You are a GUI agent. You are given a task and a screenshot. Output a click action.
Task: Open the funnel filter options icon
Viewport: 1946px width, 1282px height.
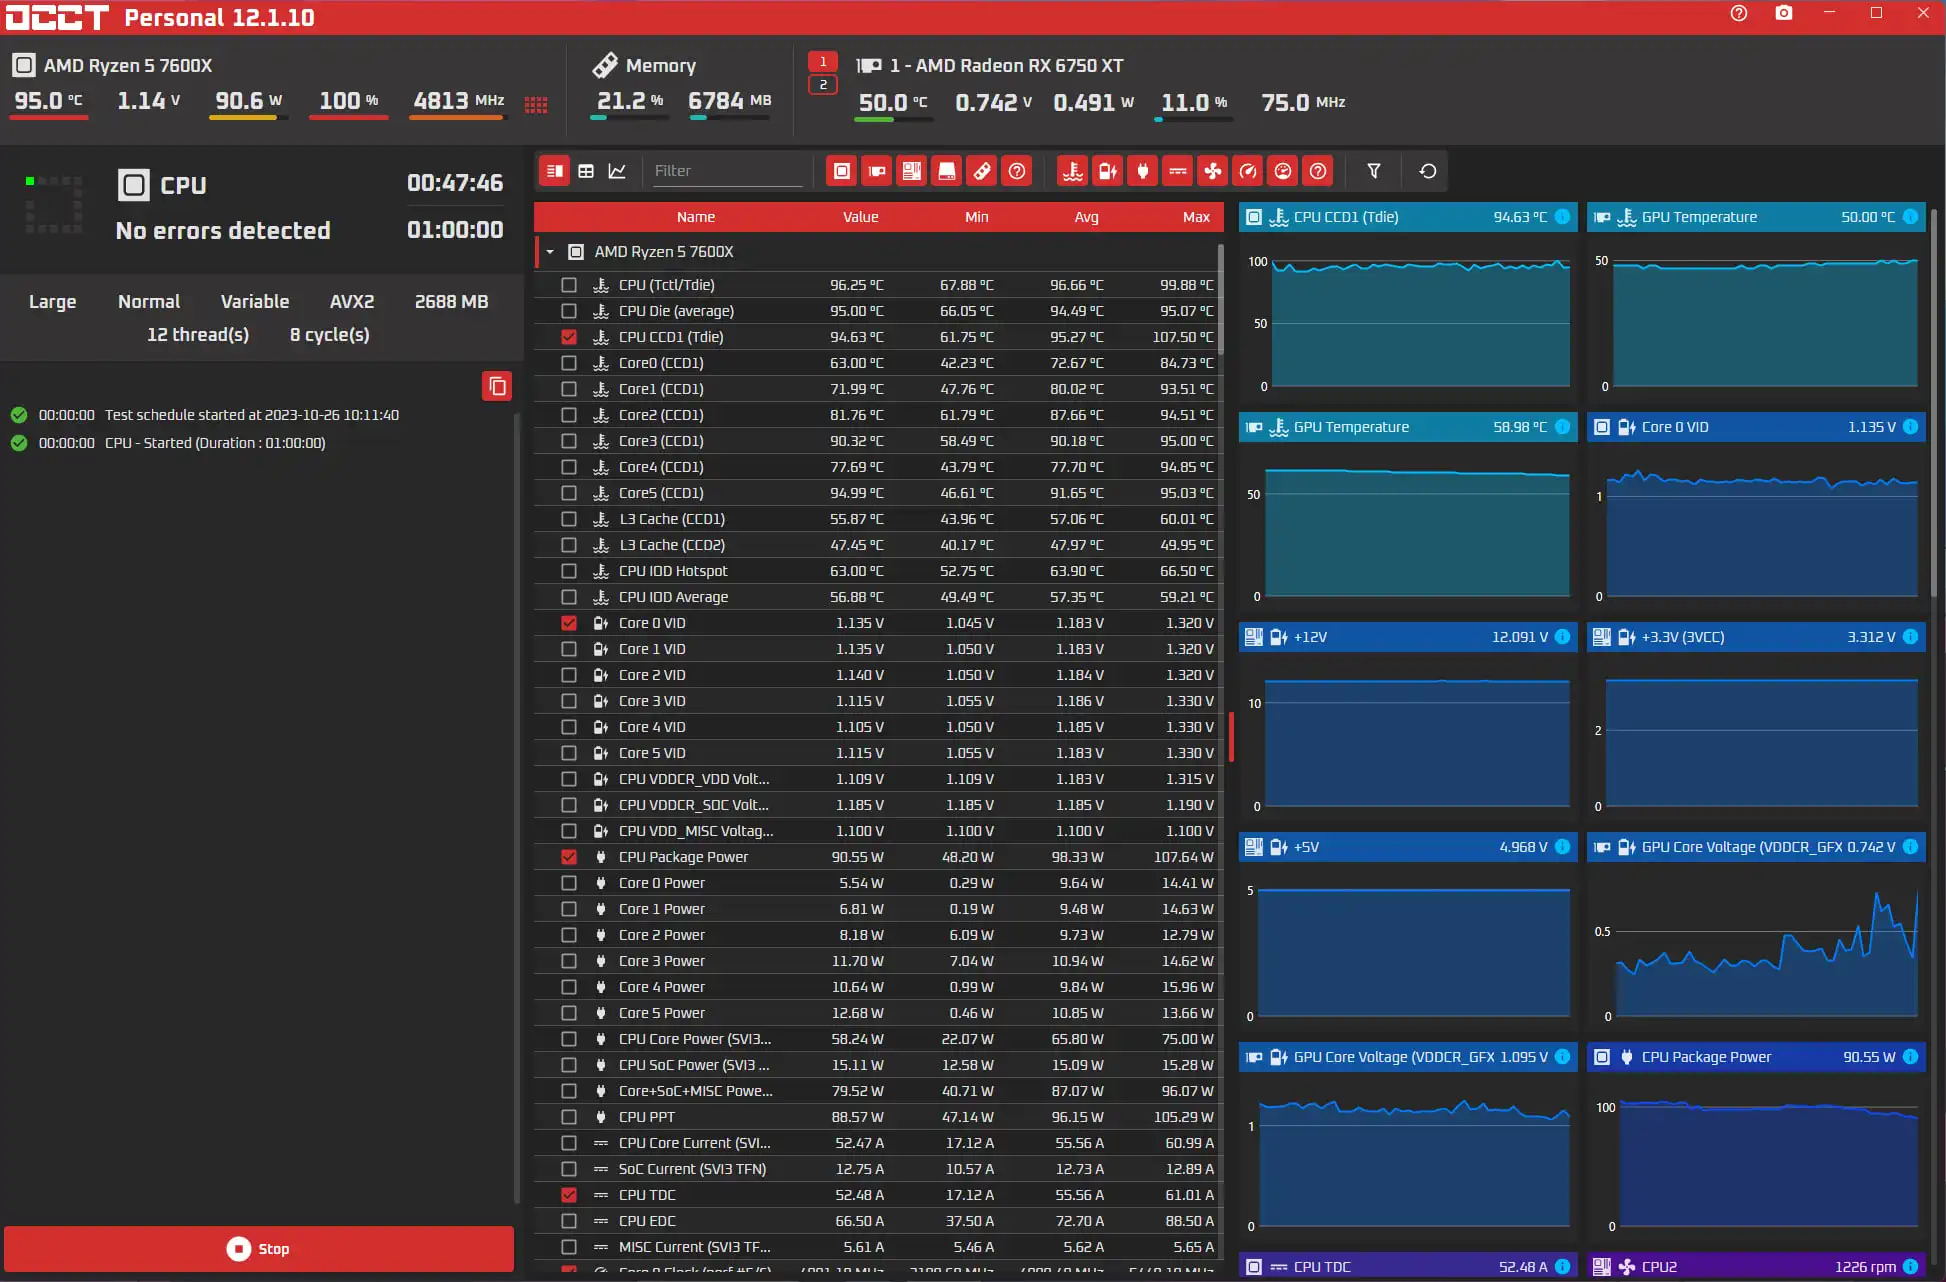coord(1374,171)
